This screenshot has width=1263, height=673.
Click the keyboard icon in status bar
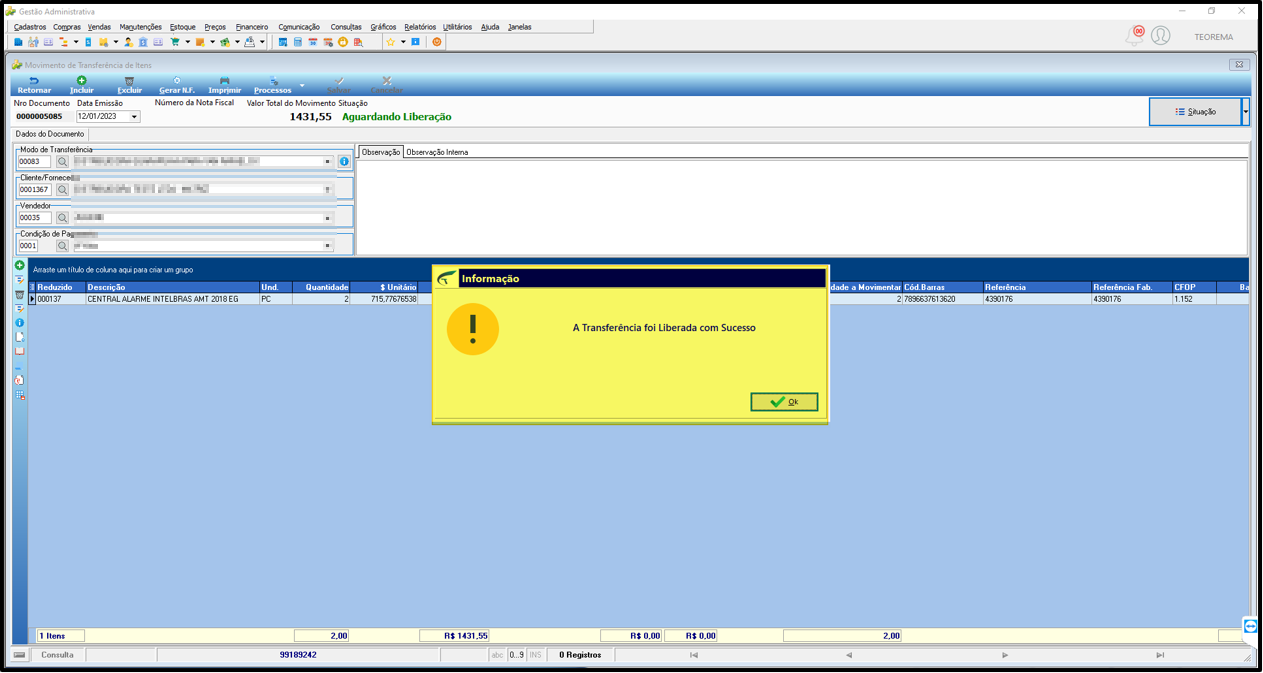(19, 655)
